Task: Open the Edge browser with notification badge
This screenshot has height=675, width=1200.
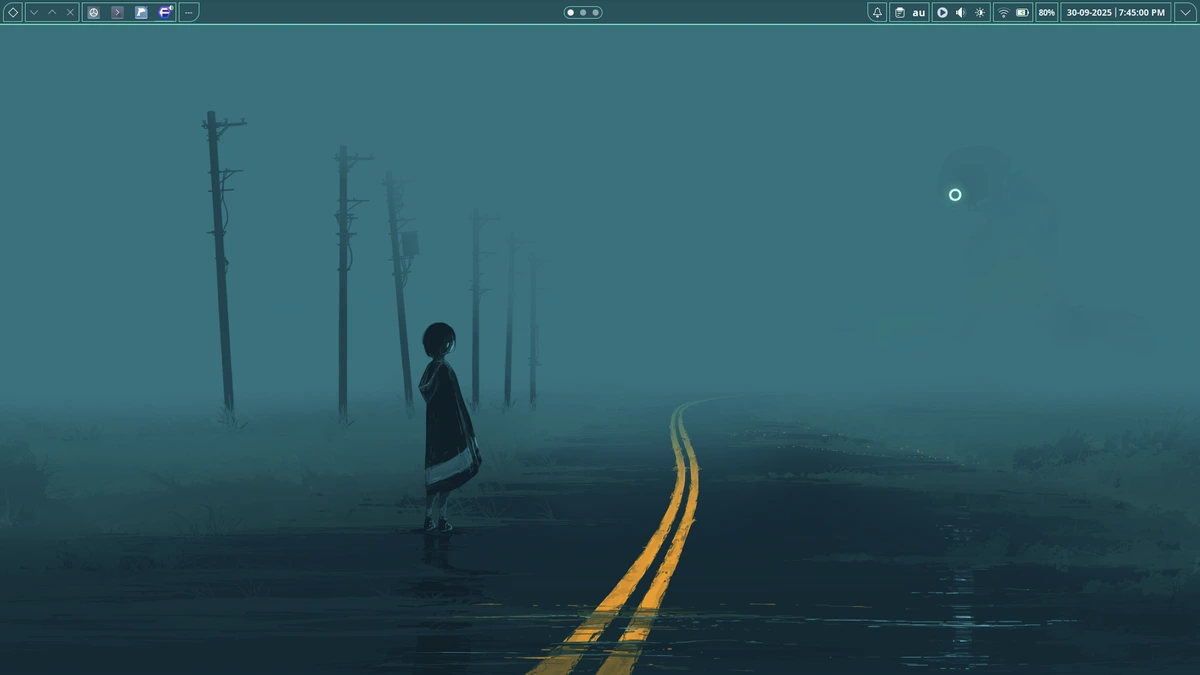Action: click(164, 12)
